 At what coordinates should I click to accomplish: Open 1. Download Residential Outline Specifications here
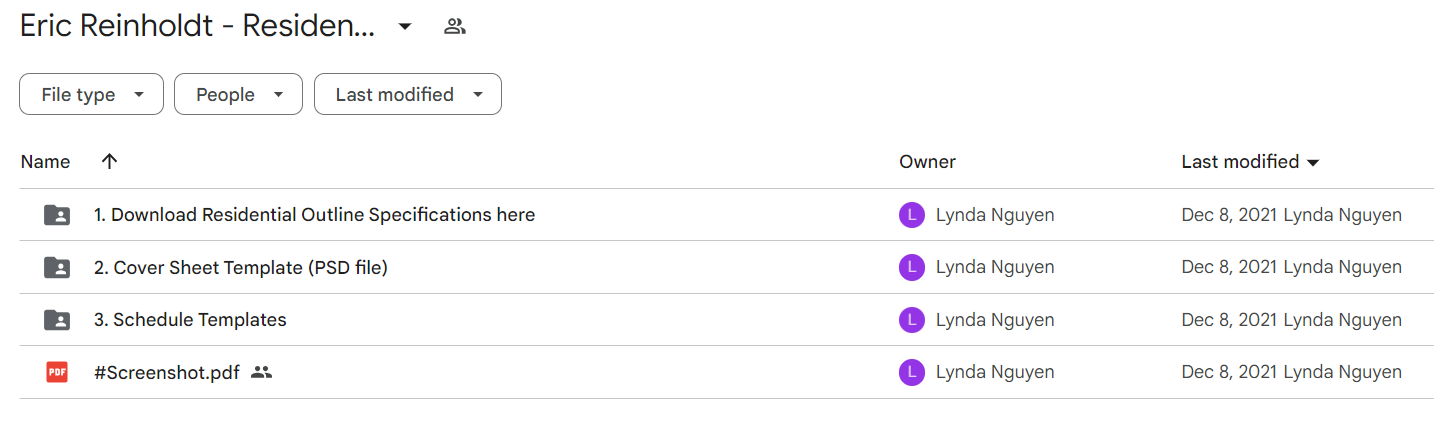314,215
